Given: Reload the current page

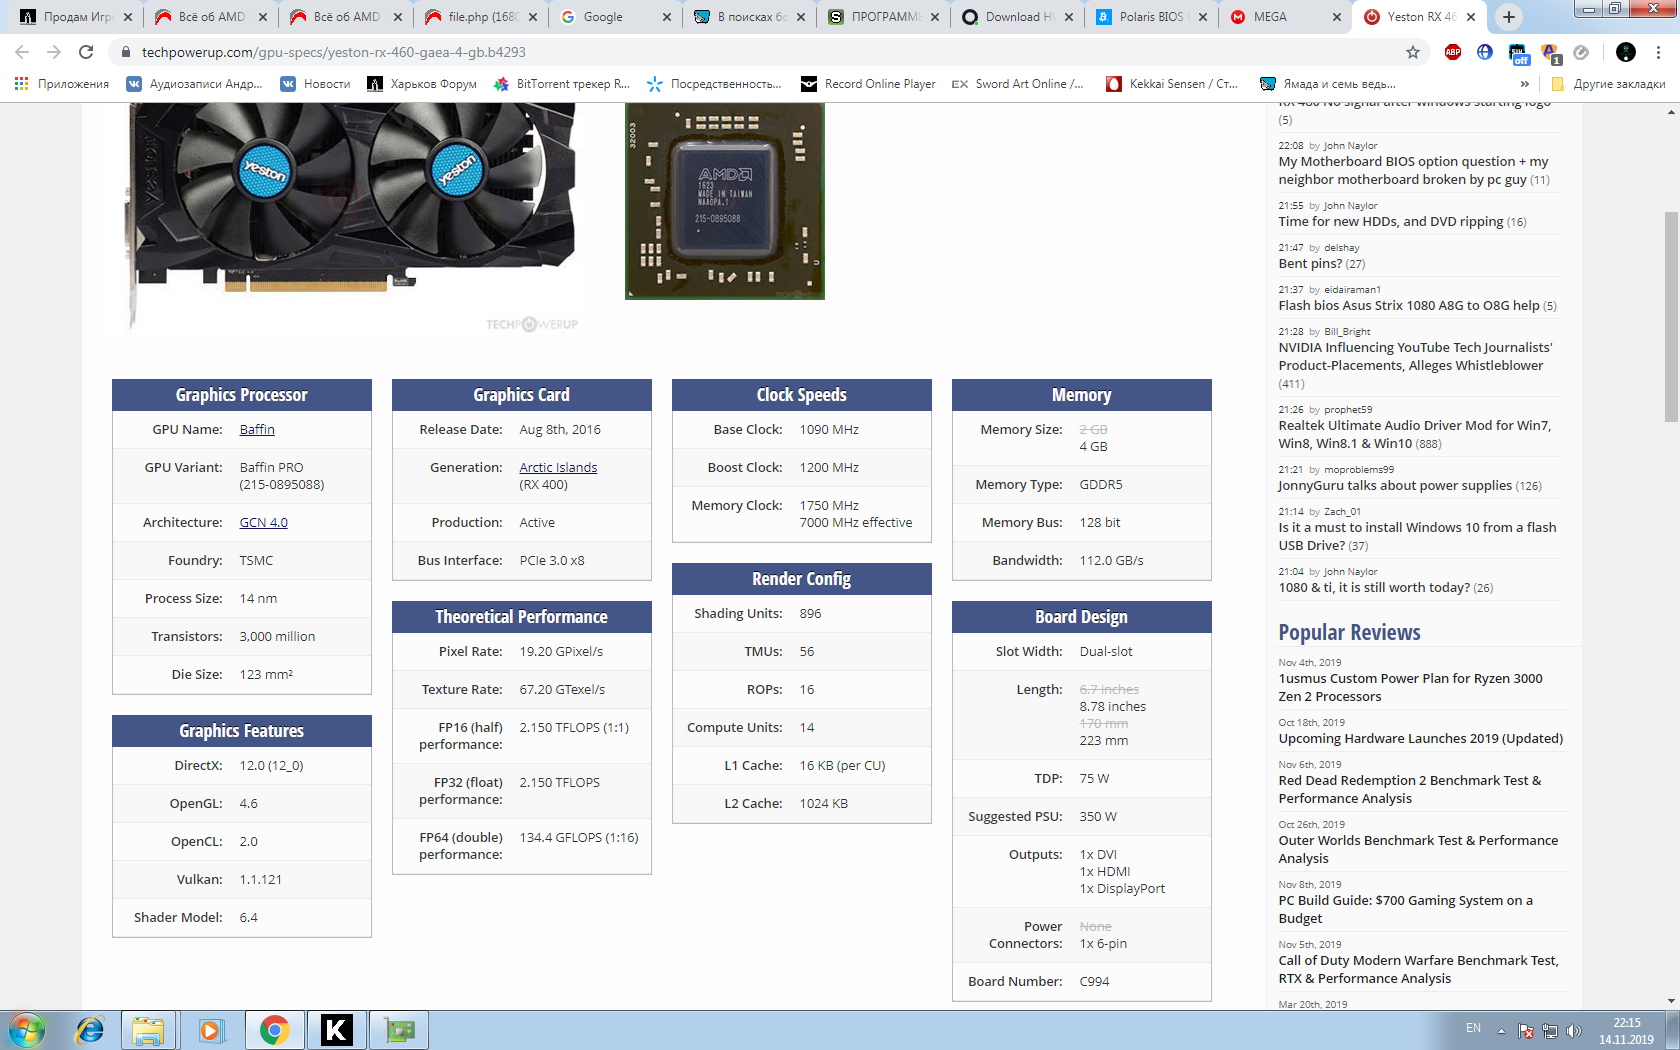Looking at the screenshot, I should coord(86,52).
